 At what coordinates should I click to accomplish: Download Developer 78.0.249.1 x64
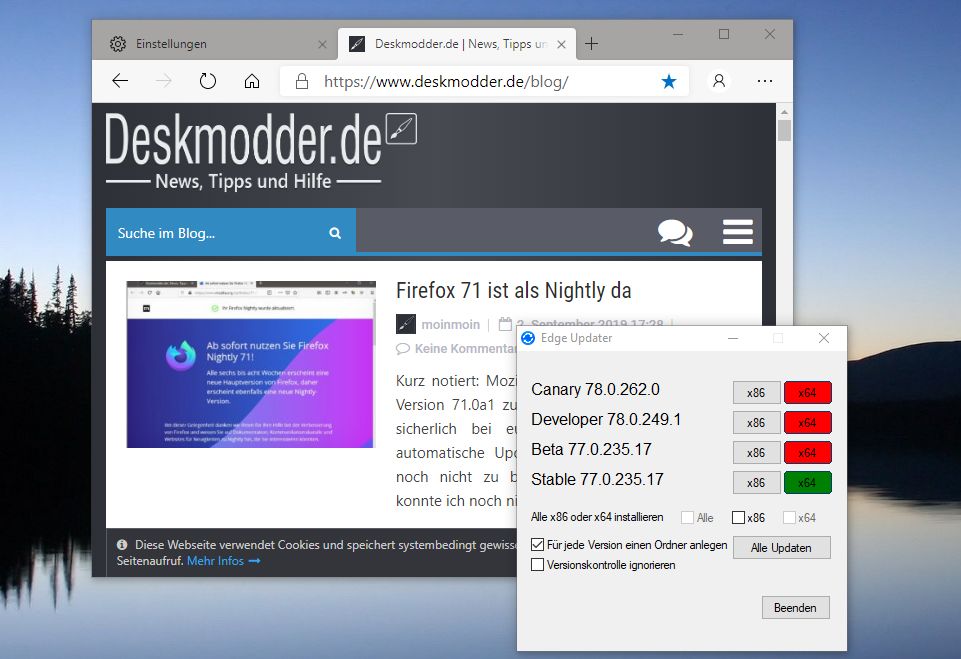tap(807, 423)
